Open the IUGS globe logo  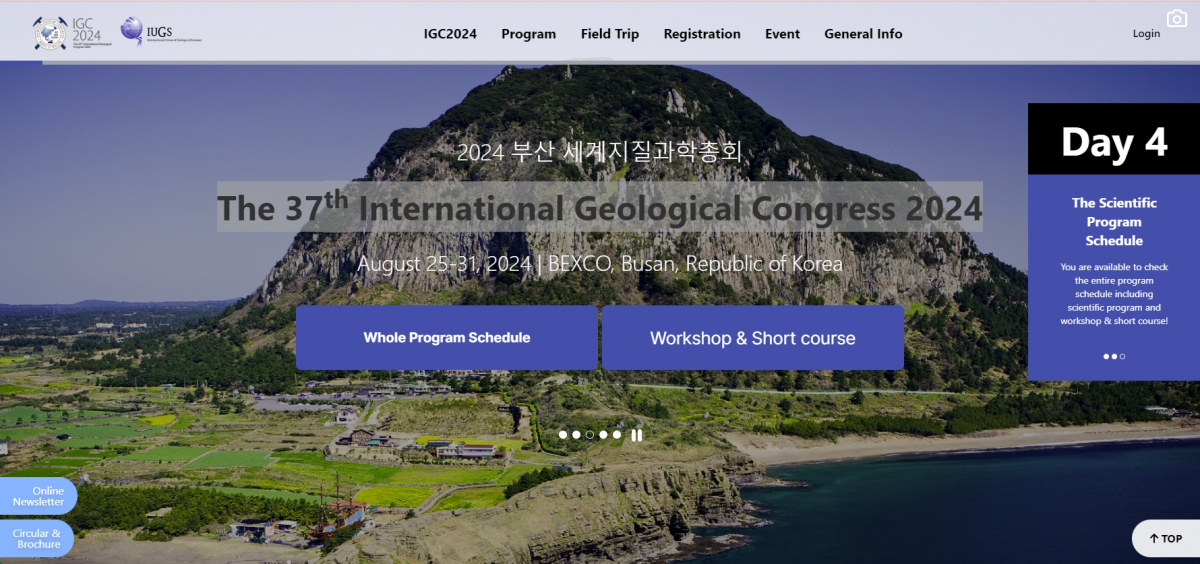[146, 33]
